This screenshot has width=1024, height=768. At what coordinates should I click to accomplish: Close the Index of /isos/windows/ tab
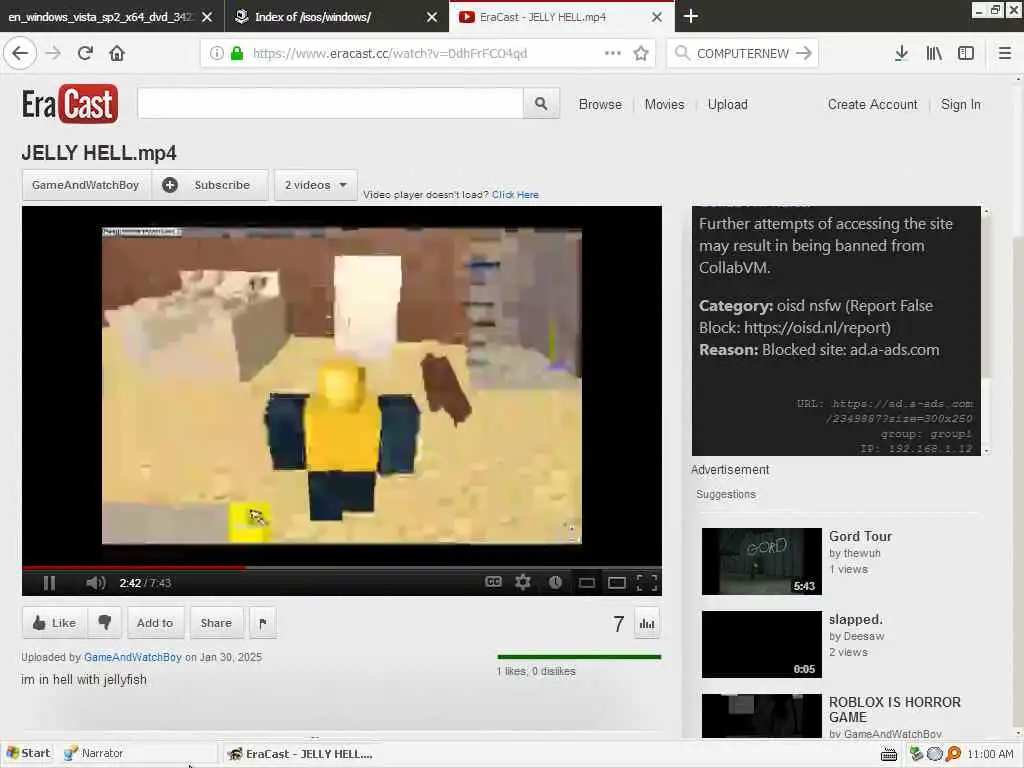point(432,17)
